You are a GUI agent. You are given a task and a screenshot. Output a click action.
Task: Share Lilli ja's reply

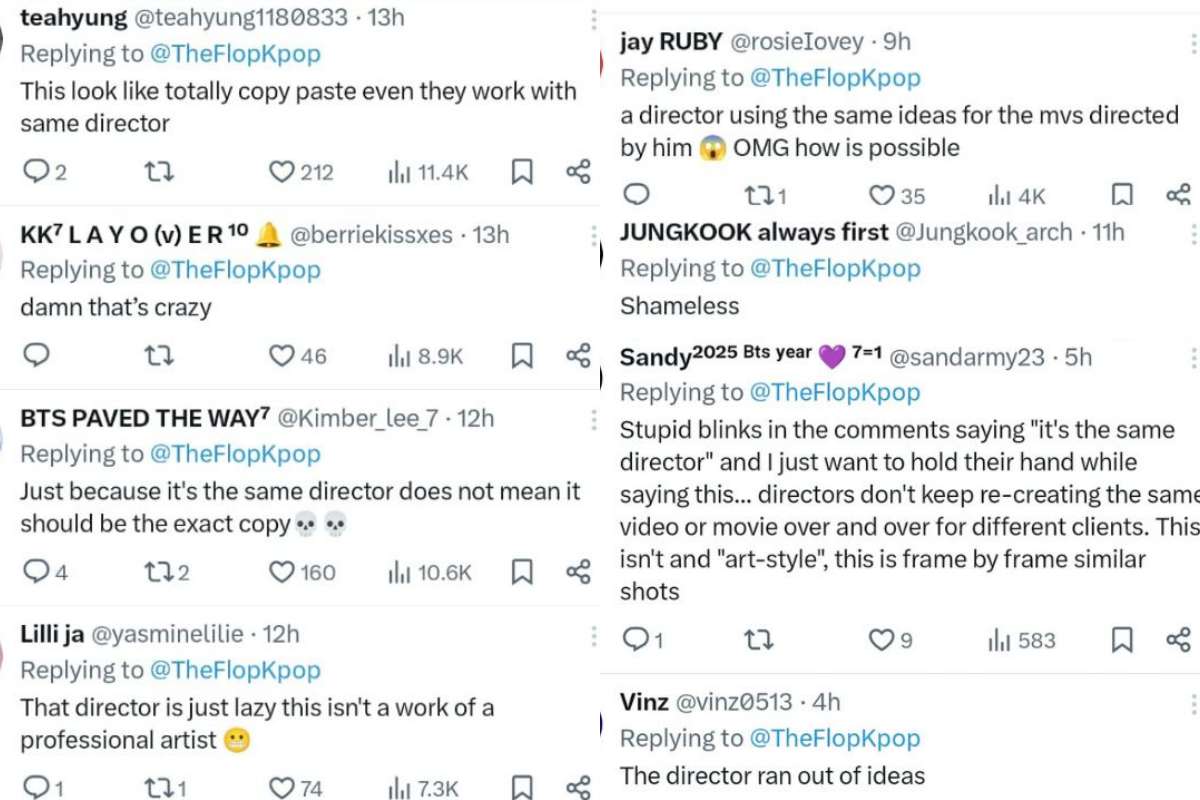pyautogui.click(x=578, y=786)
